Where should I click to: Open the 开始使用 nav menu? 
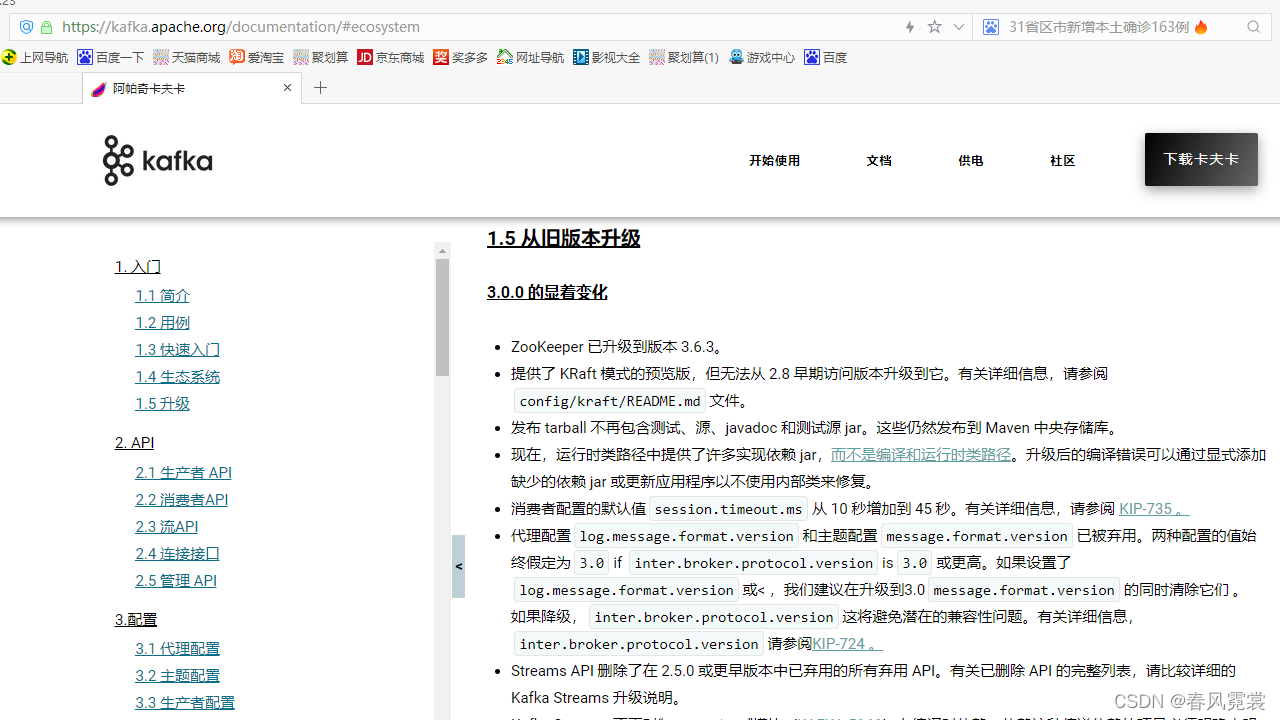pos(775,160)
